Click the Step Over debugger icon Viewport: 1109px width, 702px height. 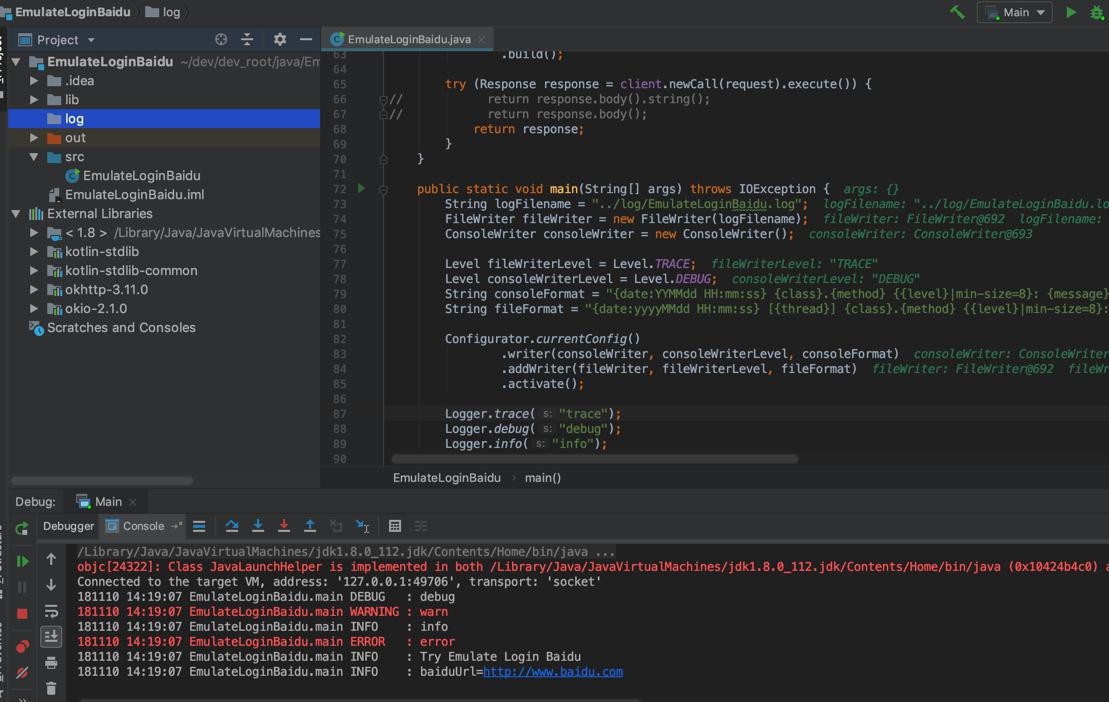[x=232, y=526]
